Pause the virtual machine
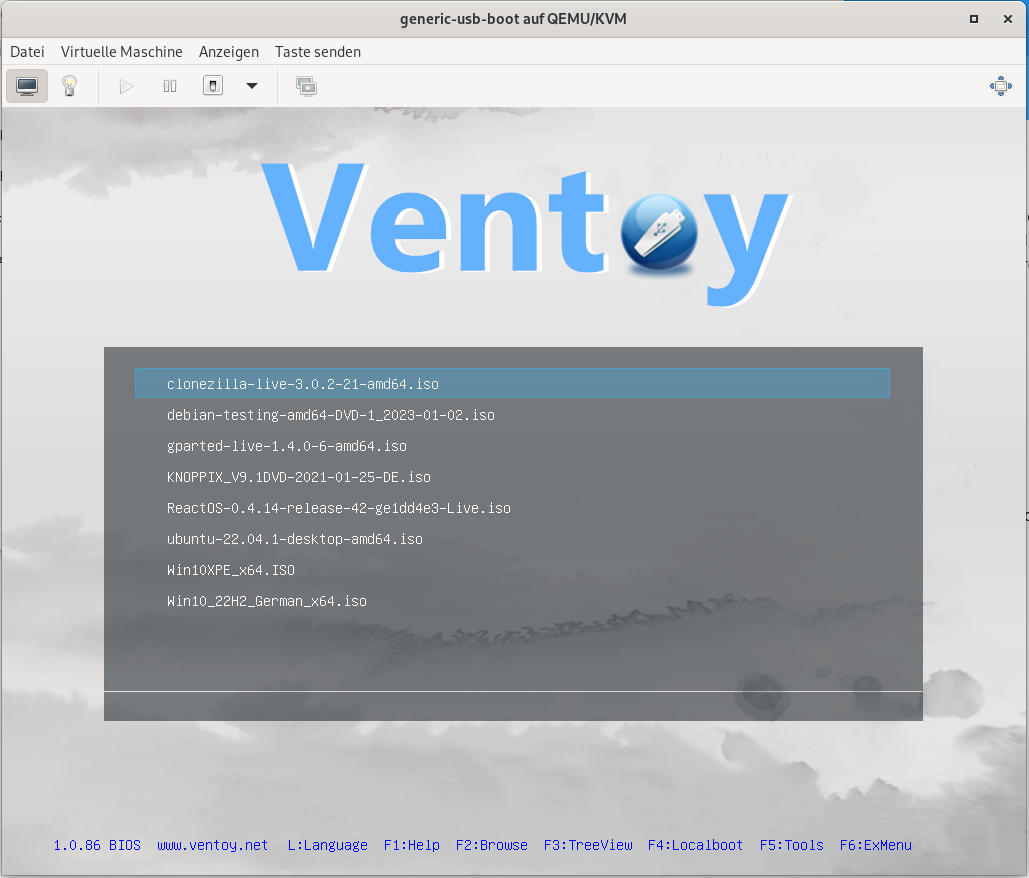The image size is (1029, 878). pyautogui.click(x=170, y=86)
